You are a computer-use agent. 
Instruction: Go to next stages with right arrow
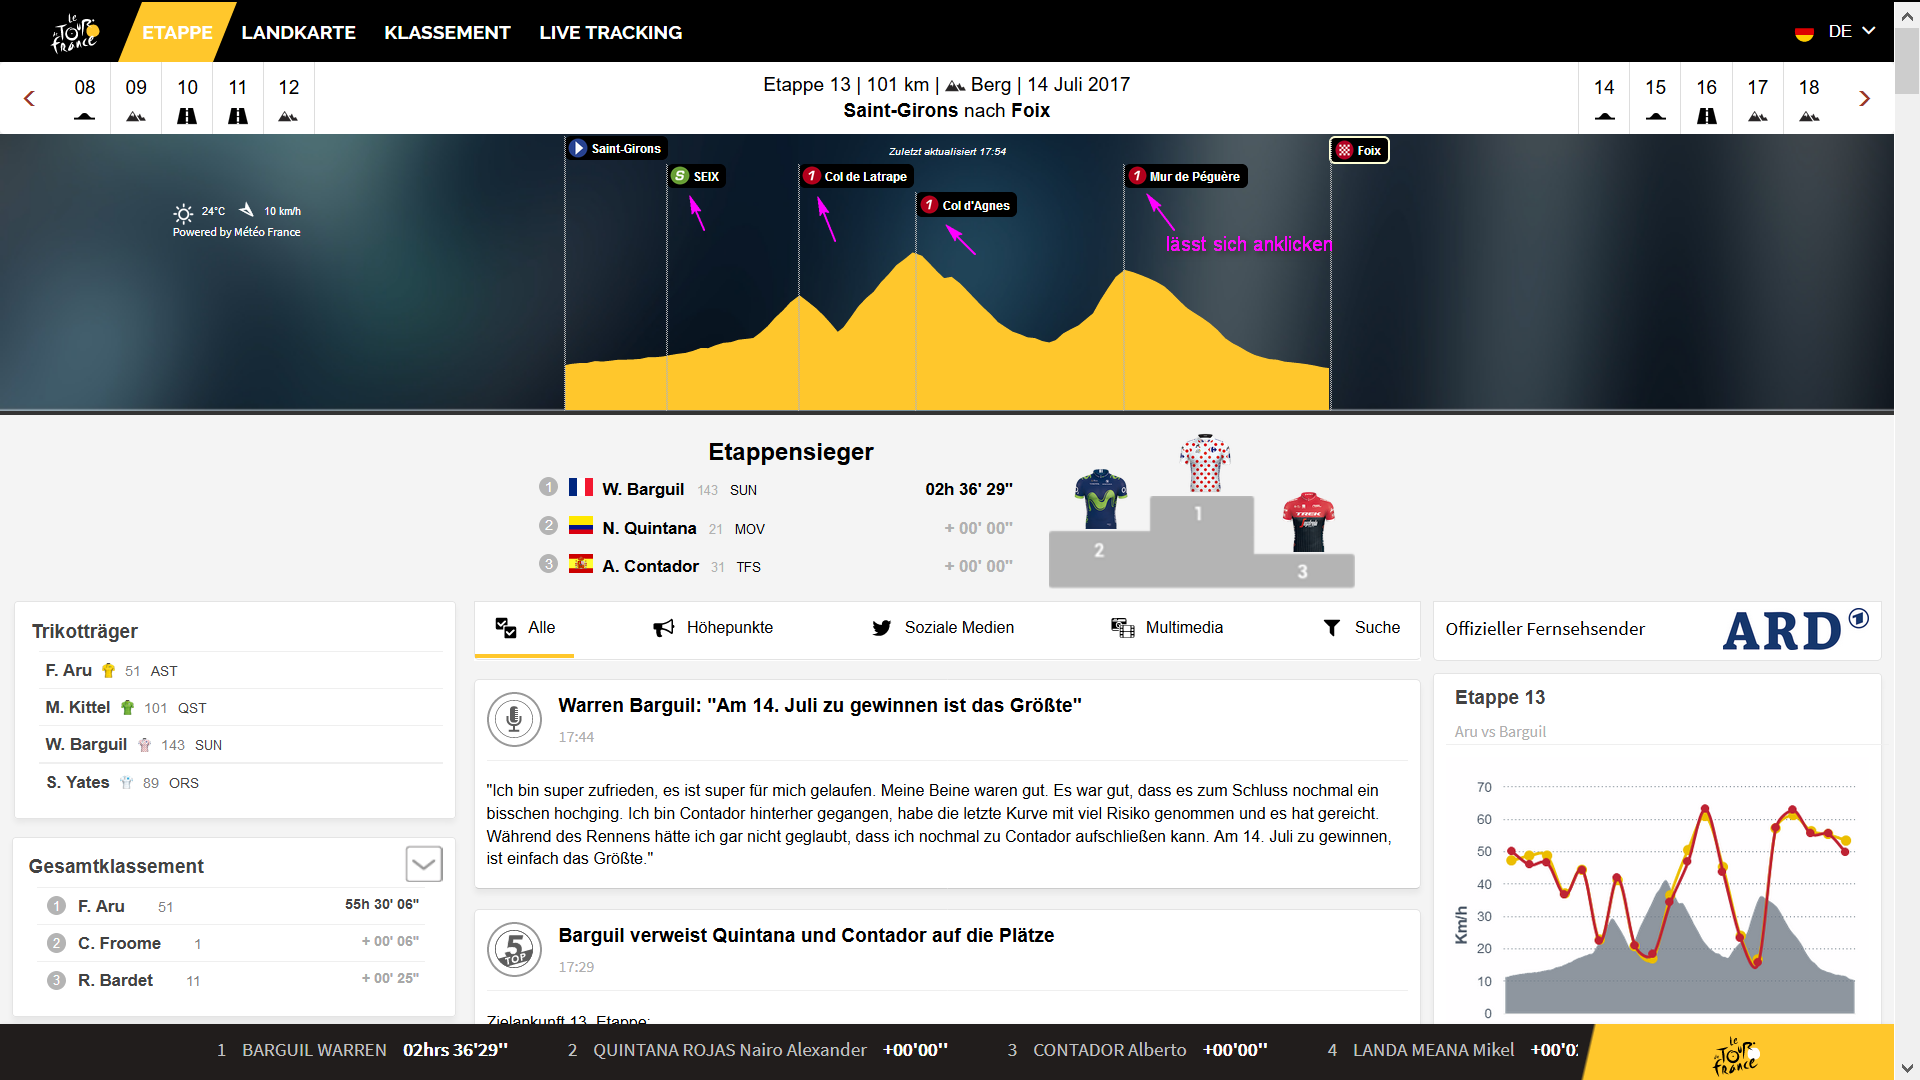pyautogui.click(x=1864, y=98)
